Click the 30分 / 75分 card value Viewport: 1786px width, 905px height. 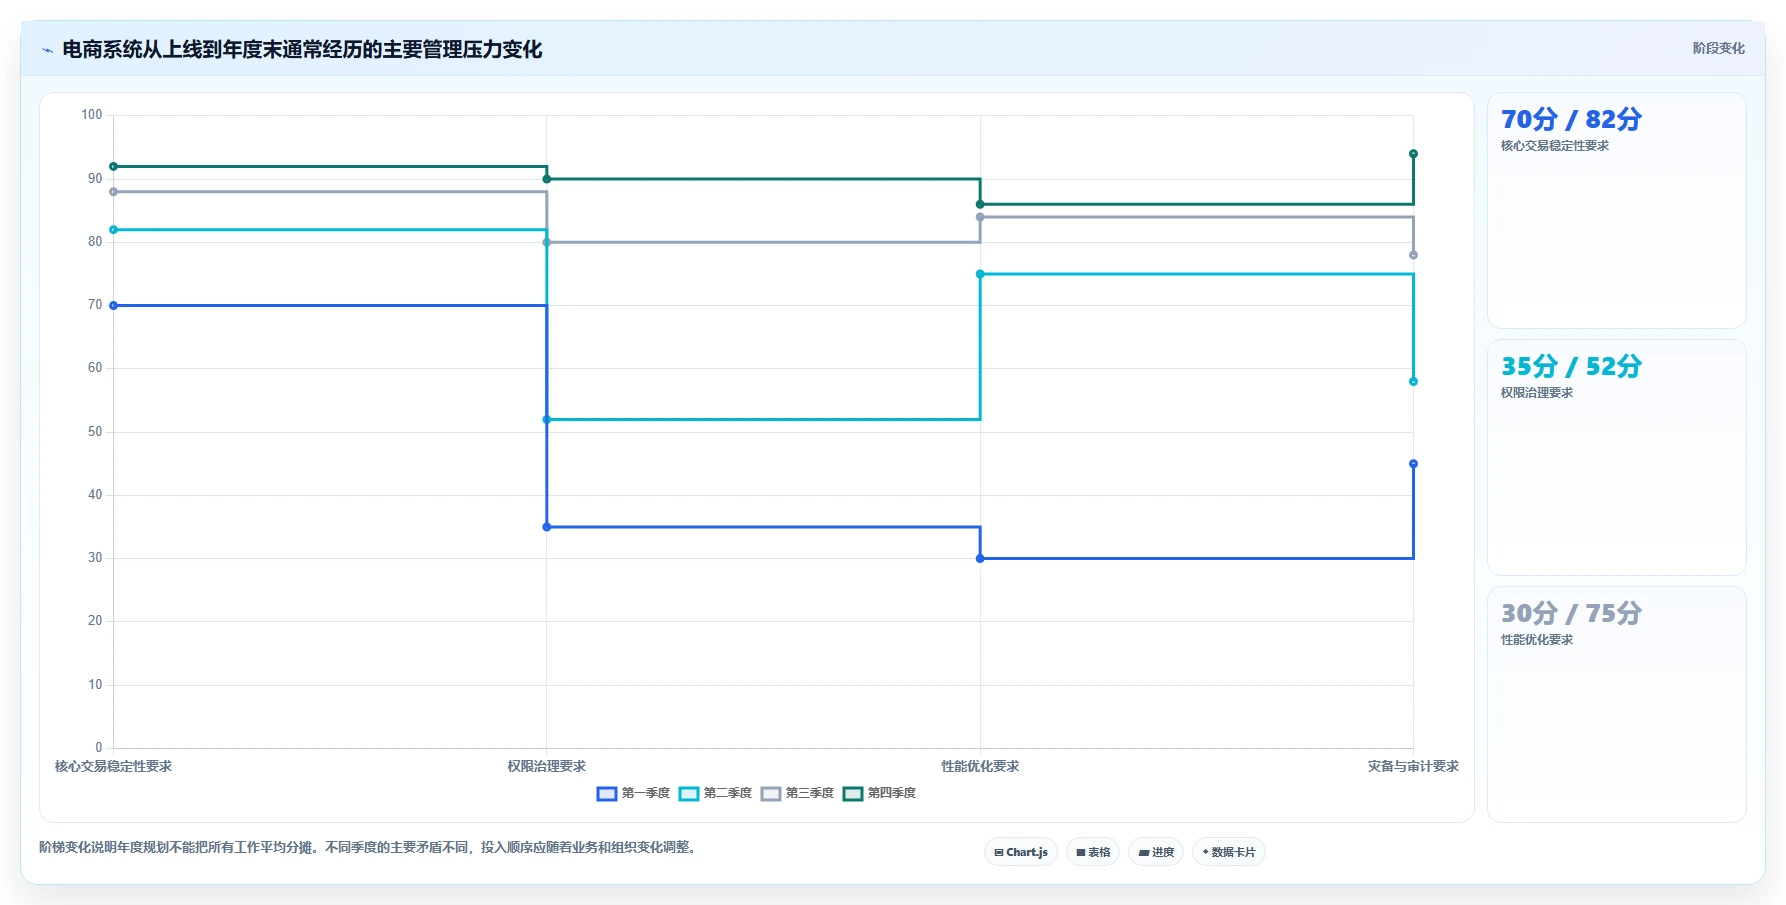[1571, 613]
